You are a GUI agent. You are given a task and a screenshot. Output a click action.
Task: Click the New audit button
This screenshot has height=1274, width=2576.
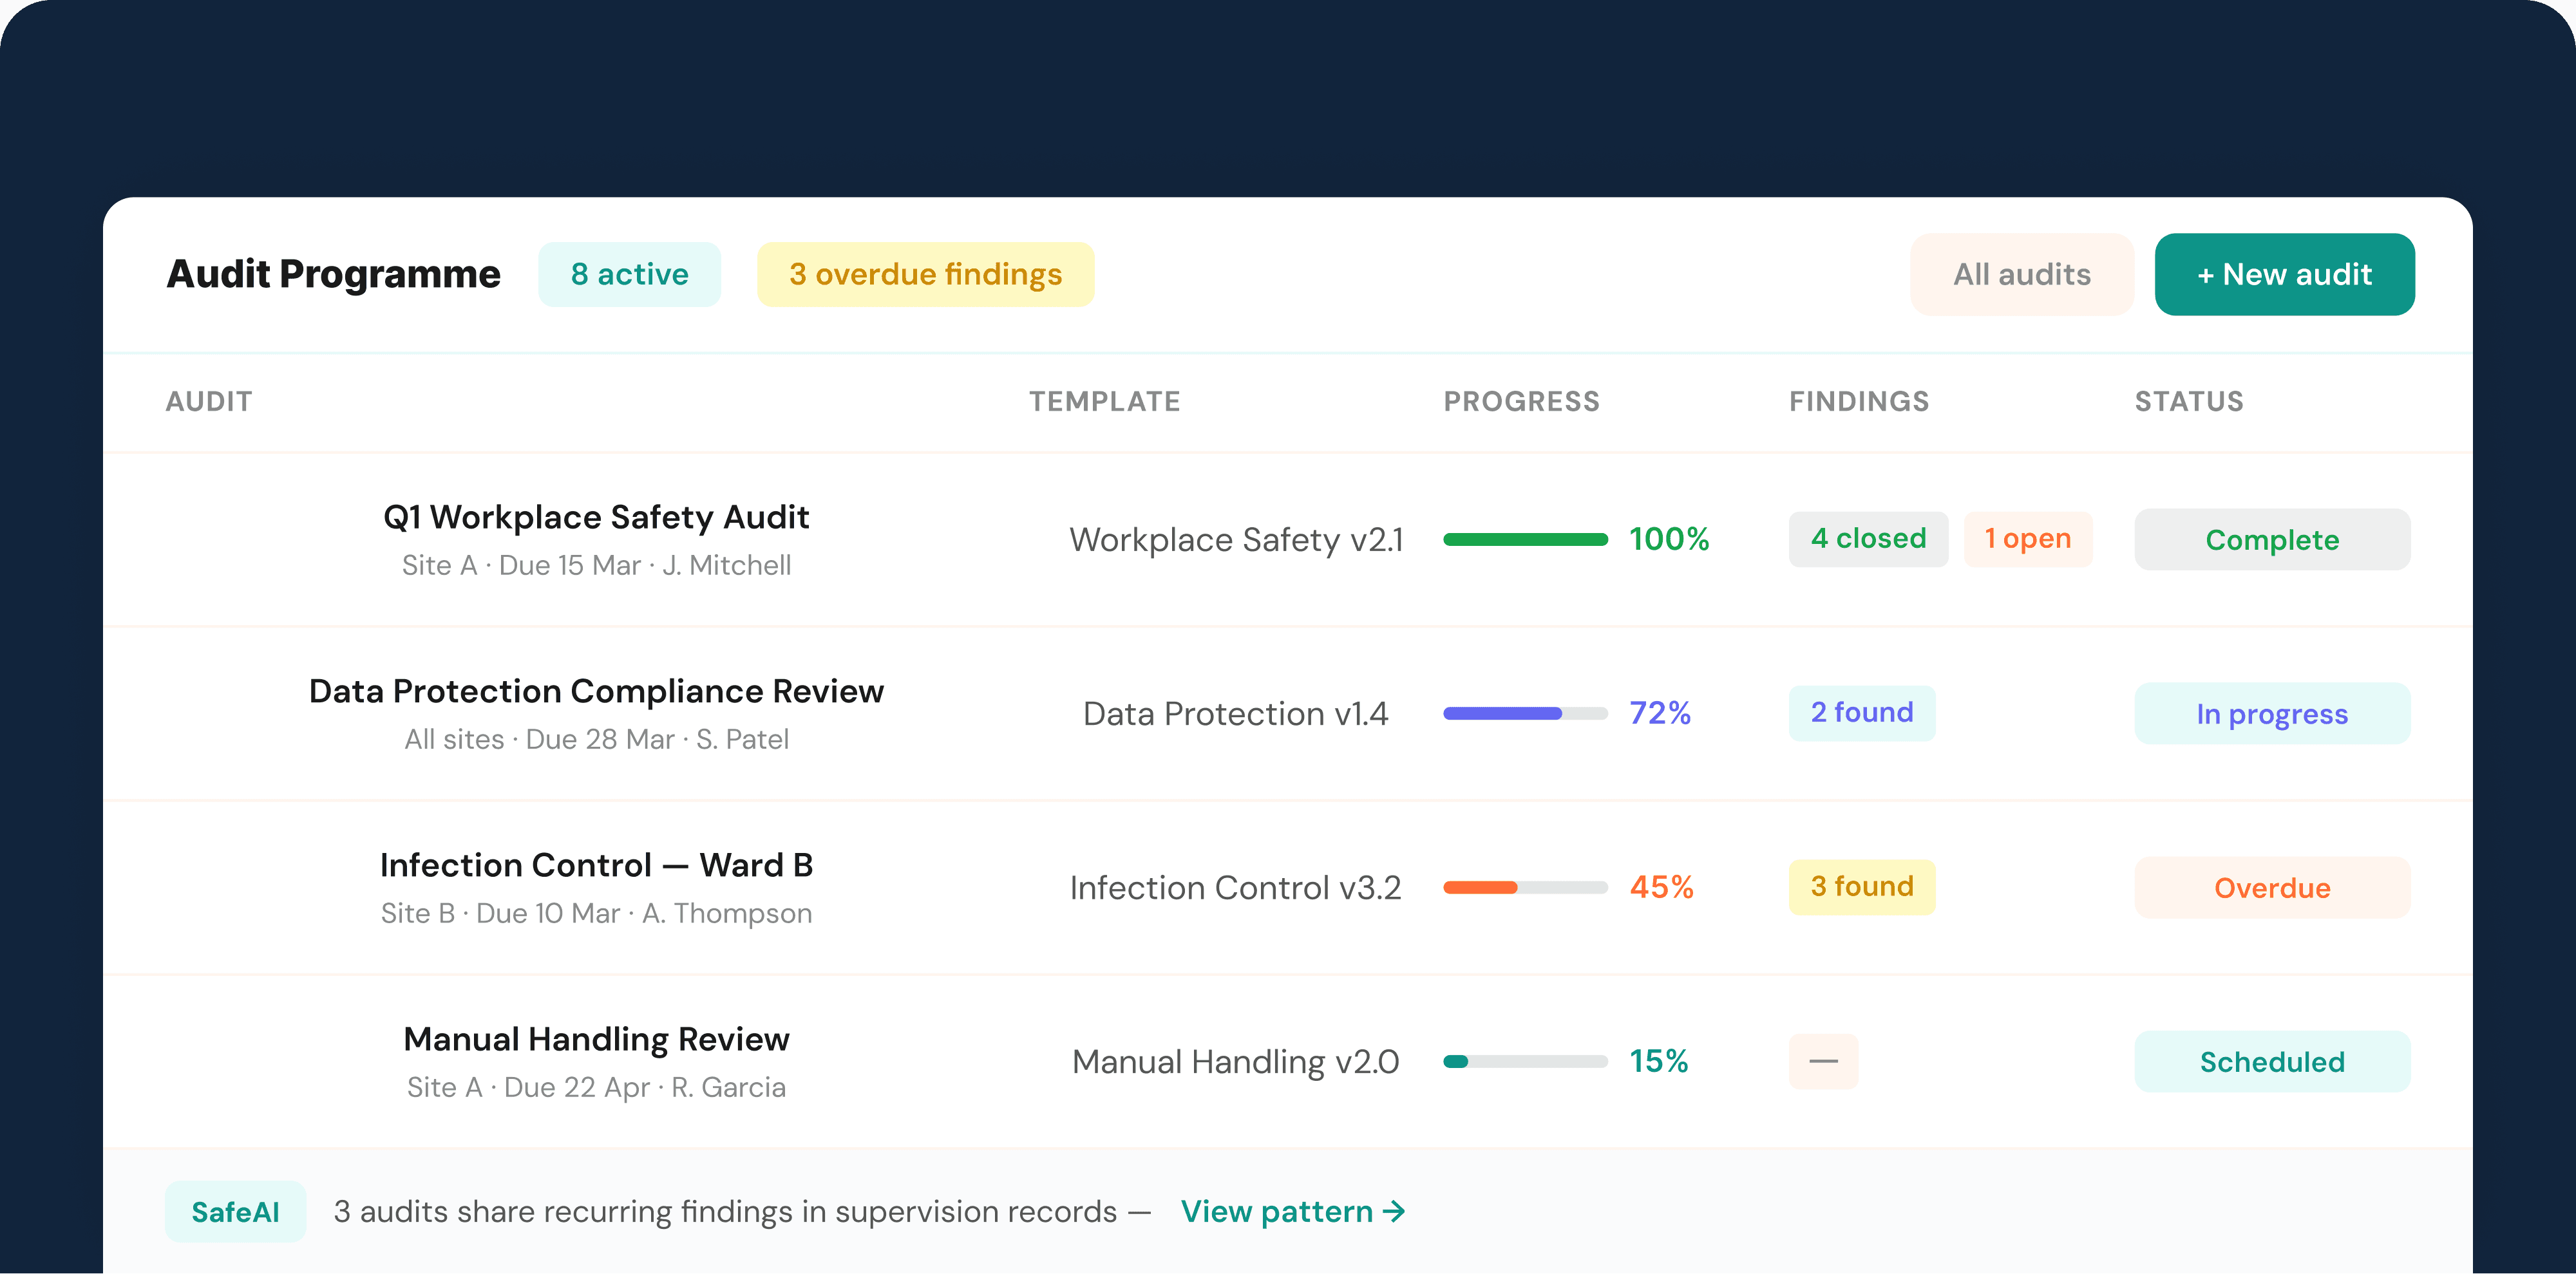(2284, 274)
